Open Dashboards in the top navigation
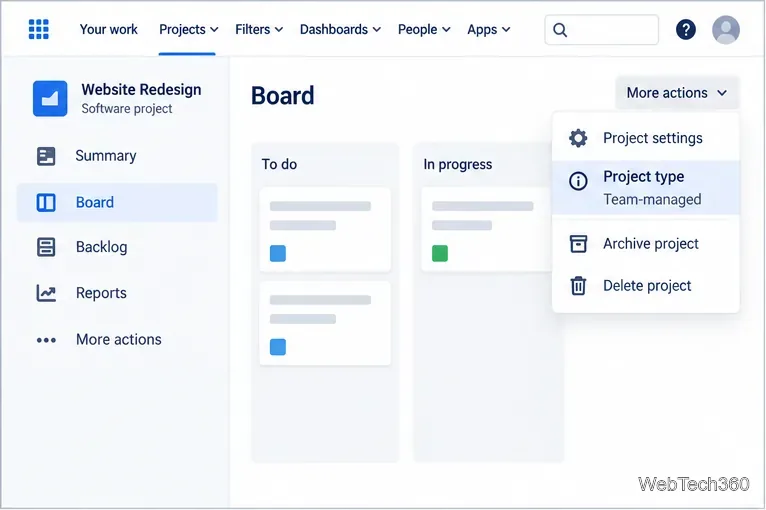The height and width of the screenshot is (510, 766). pos(334,29)
